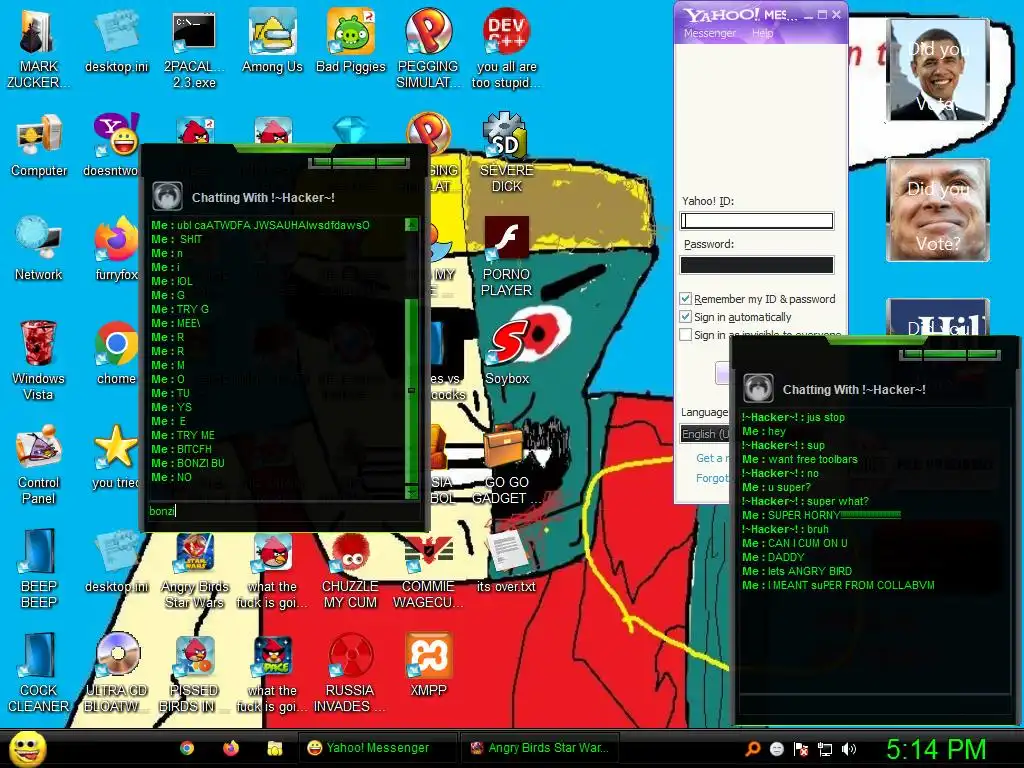1024x768 pixels.
Task: Launch Bad Piggies from the desktop
Action: 351,40
